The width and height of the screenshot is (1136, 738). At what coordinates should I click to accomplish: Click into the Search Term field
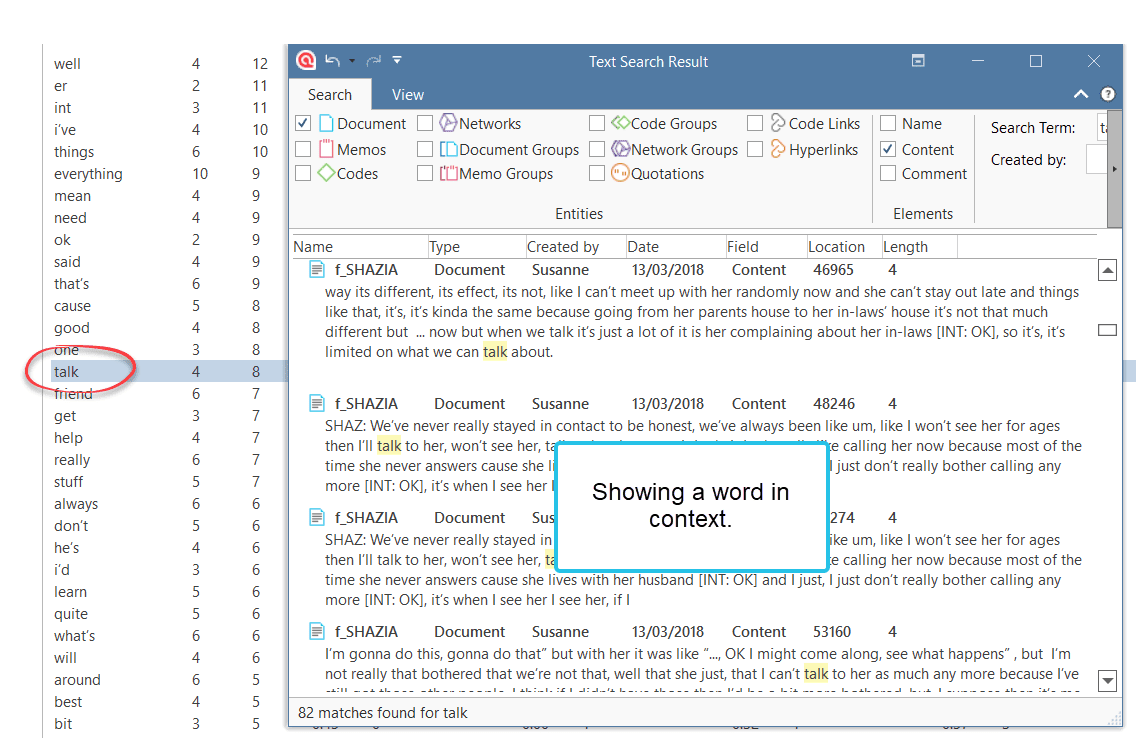(1102, 128)
